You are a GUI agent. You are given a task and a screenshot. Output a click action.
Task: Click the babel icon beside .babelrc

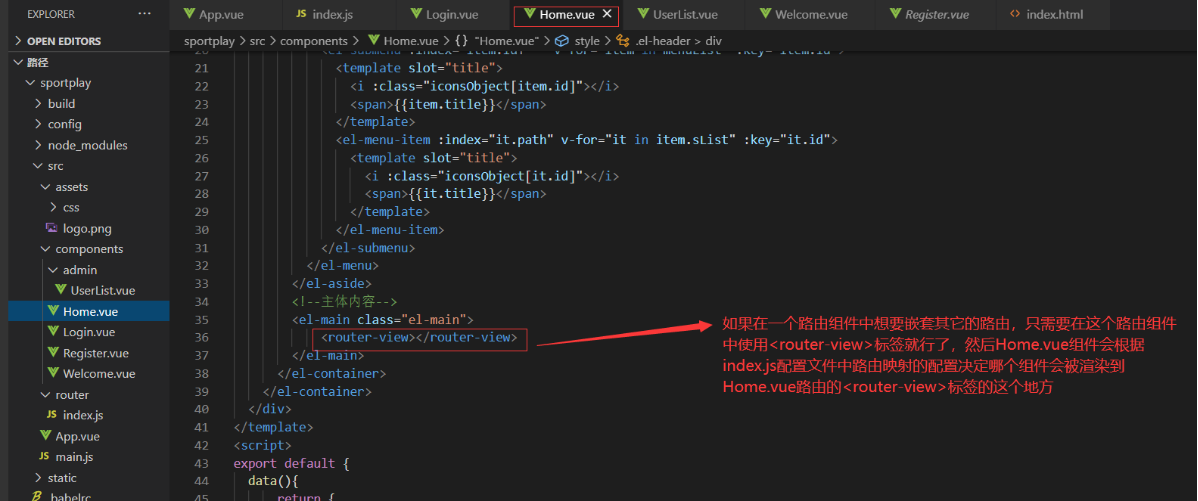coord(35,496)
